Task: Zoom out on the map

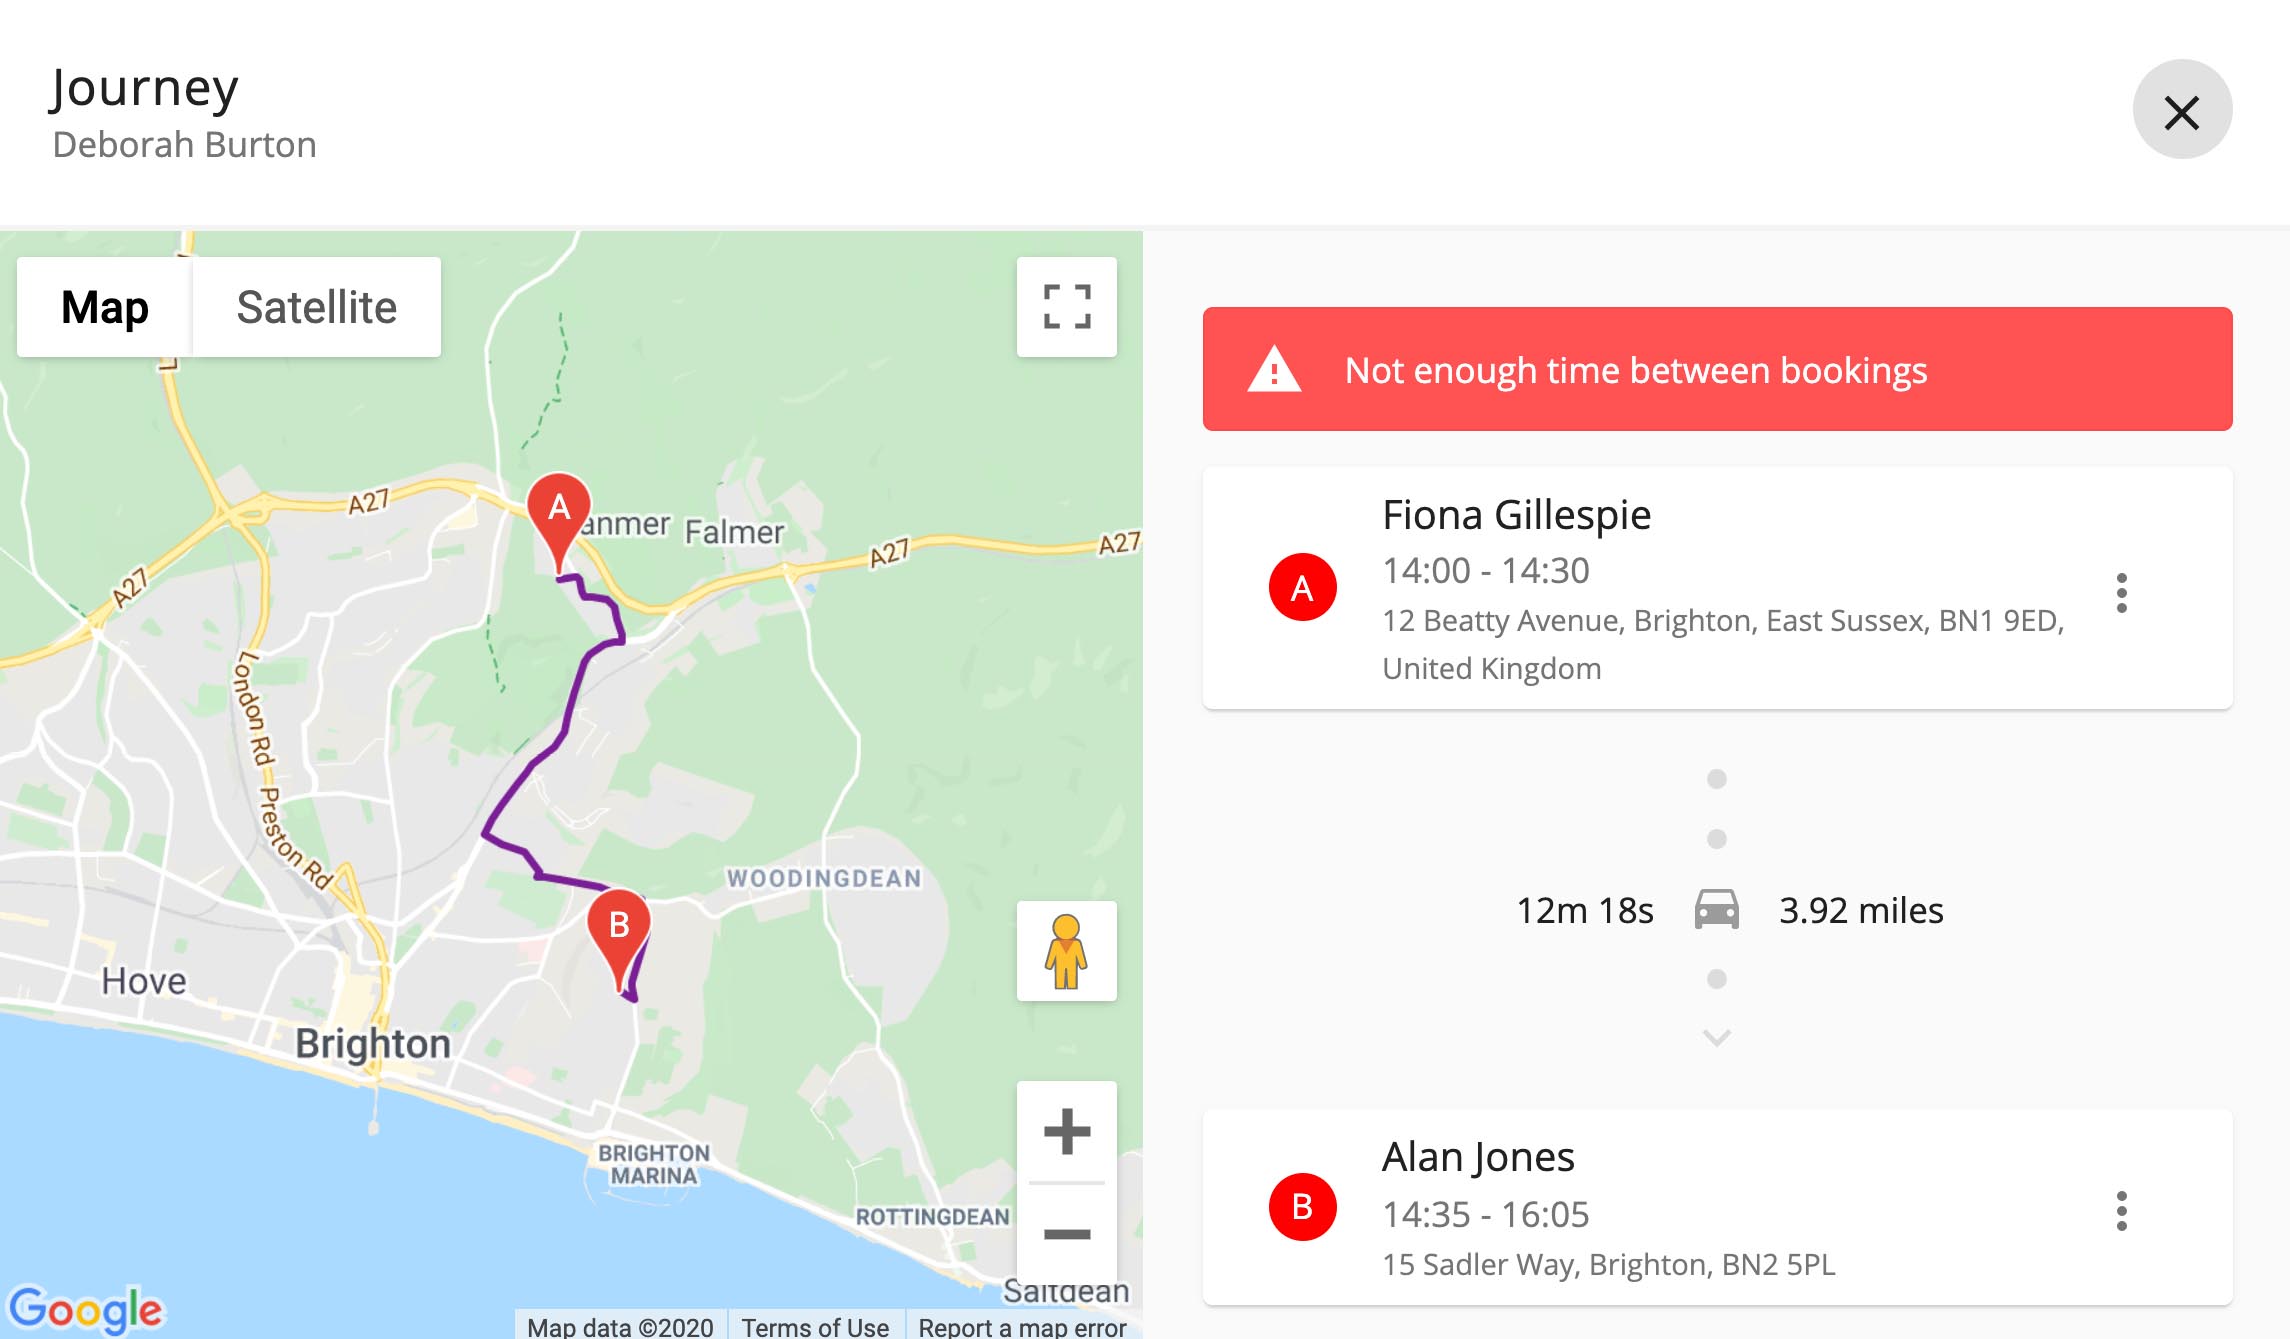Action: 1066,1234
